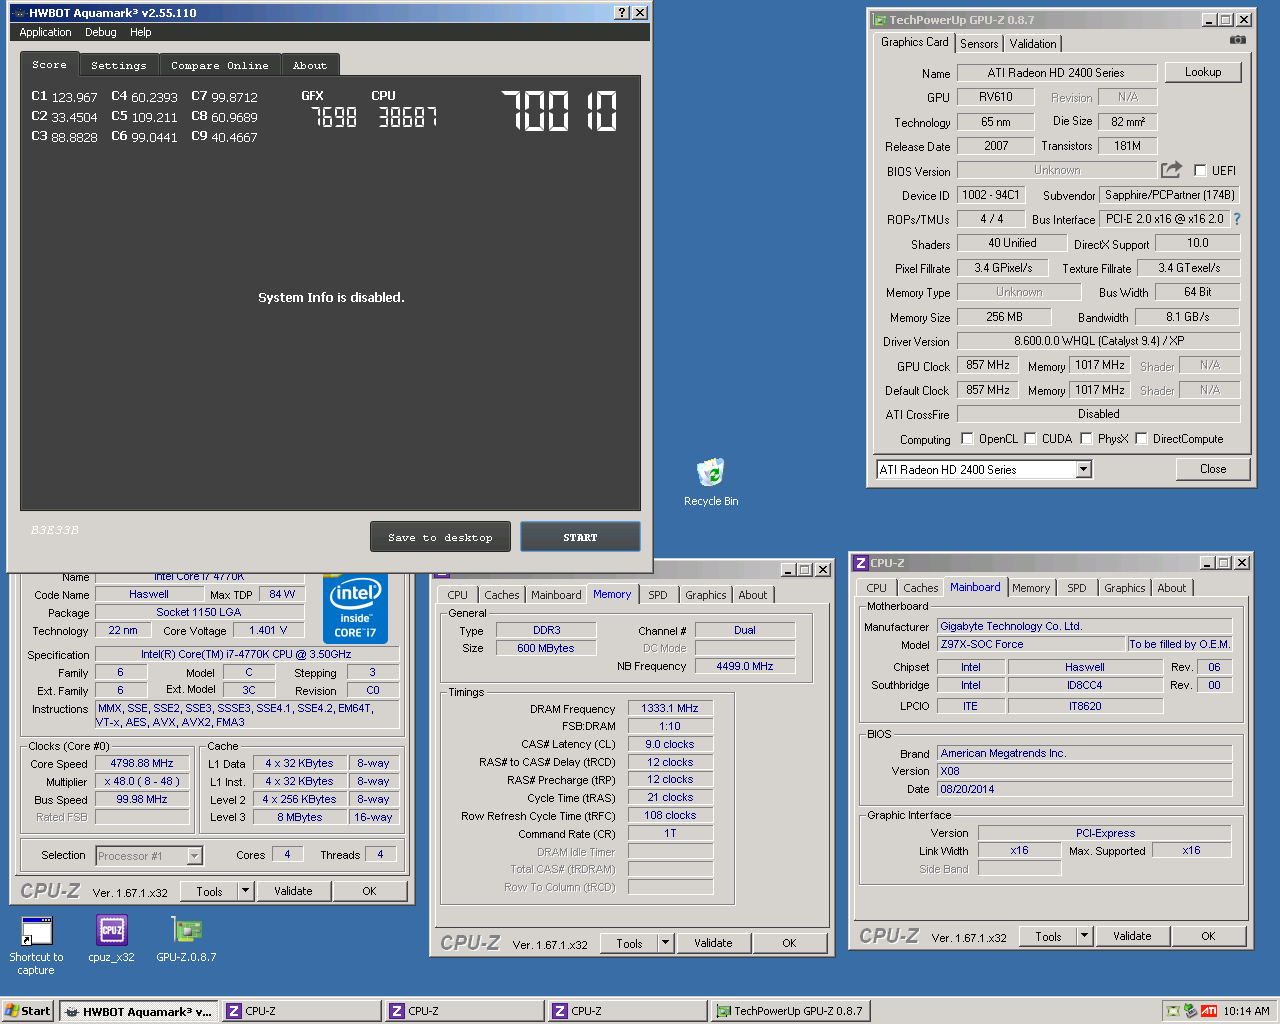1280x1024 pixels.
Task: Click the GPU-Z screenshot camera icon
Action: click(x=1237, y=40)
